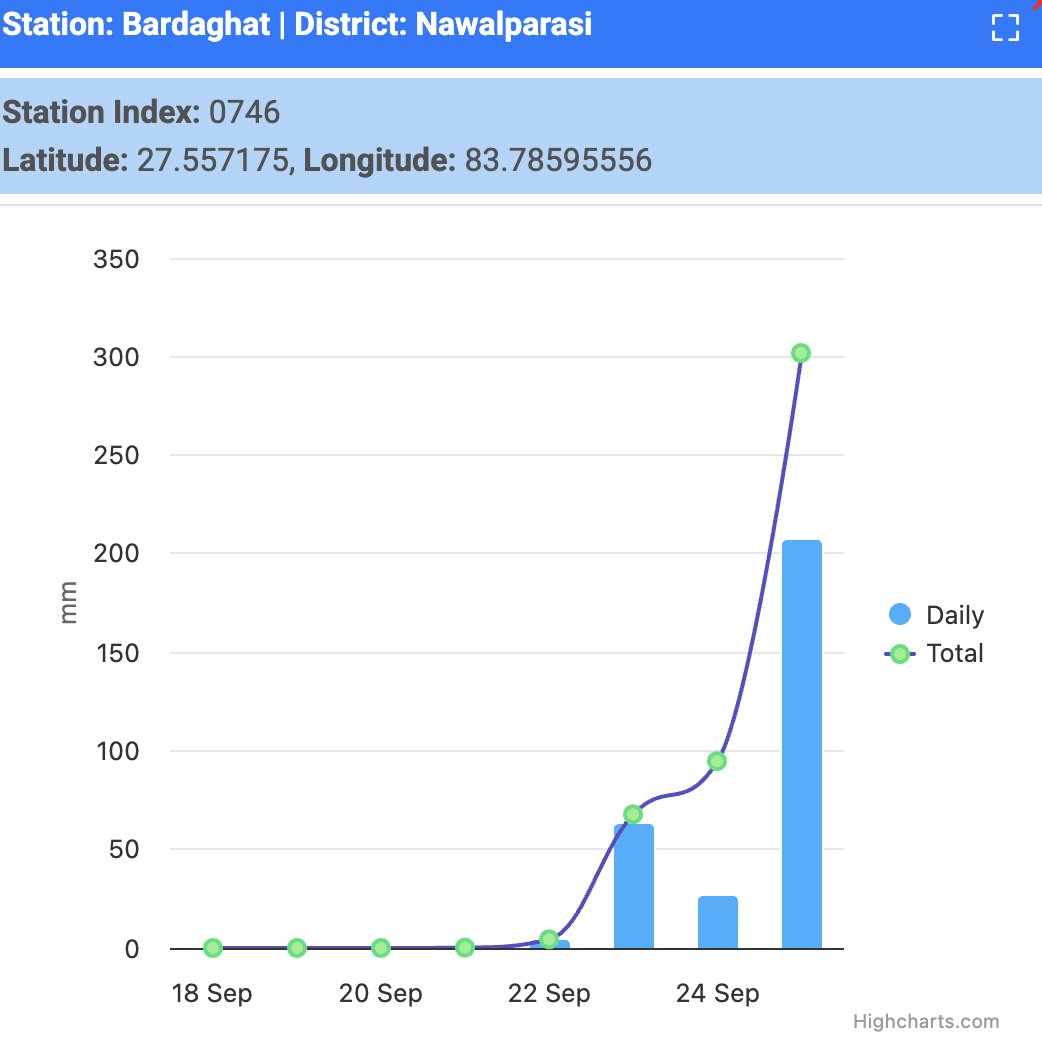The image size is (1042, 1048).
Task: Click the station title Bardaghat header text
Action: pyautogui.click(x=297, y=25)
